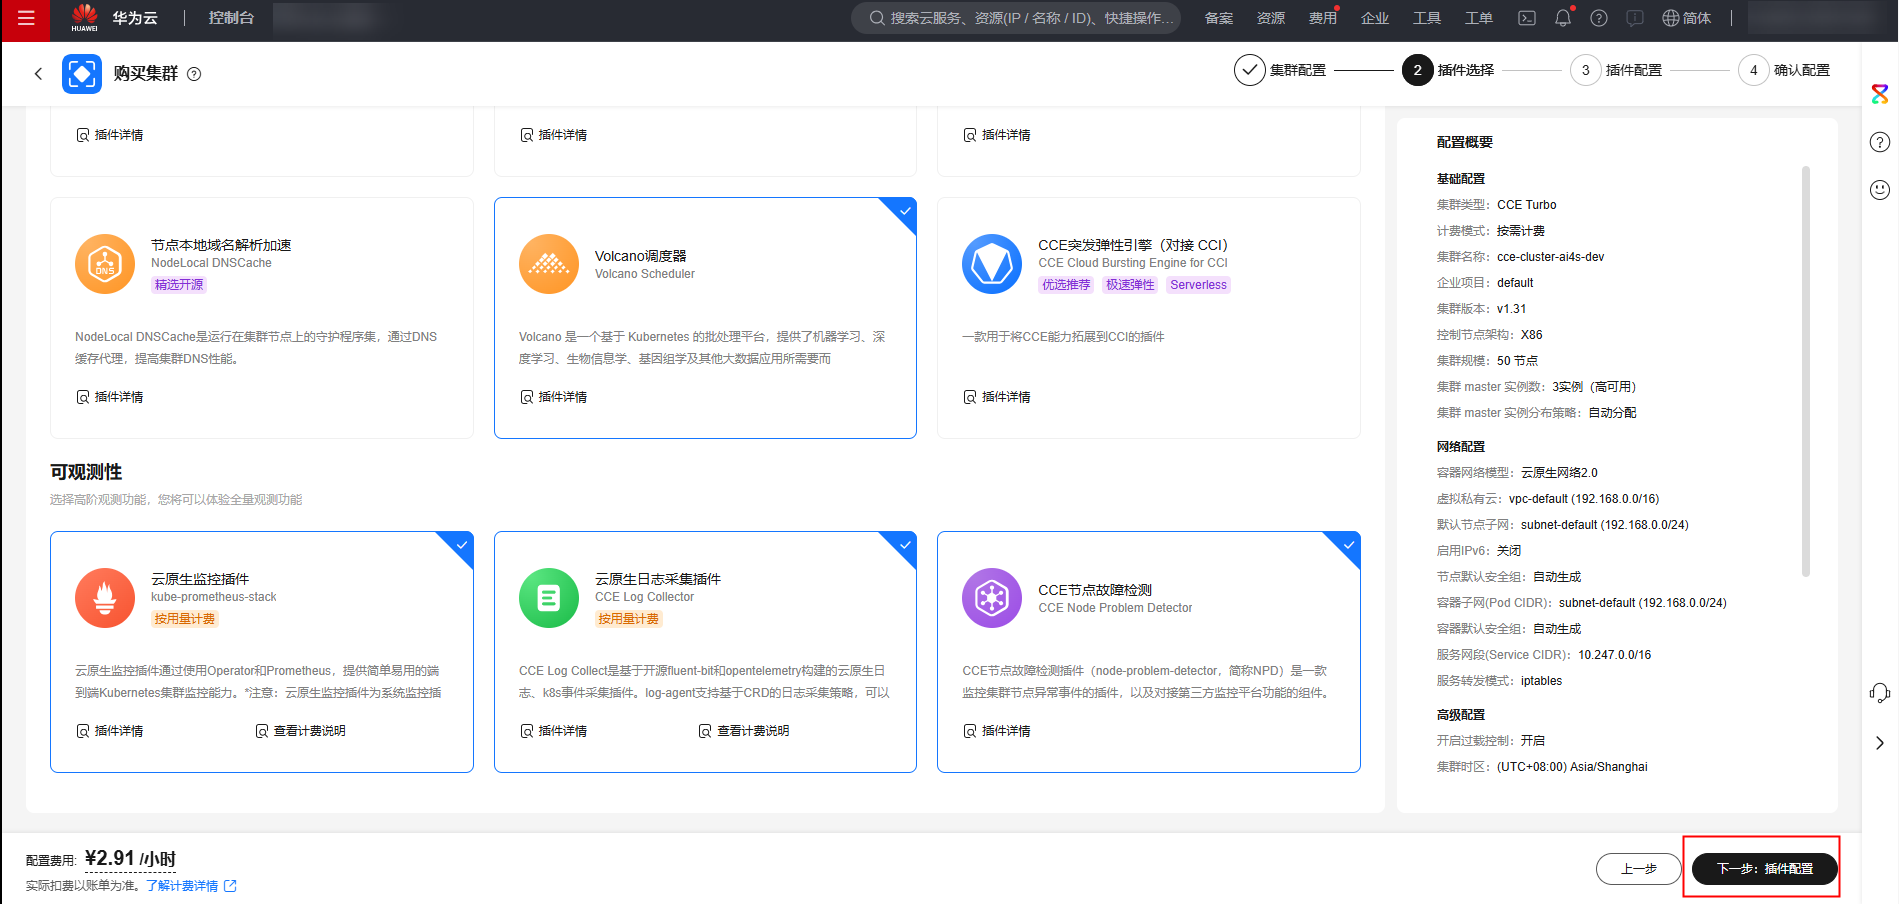The image size is (1899, 904).
Task: Open 插件详情 for CCE Cloud Bursting Engine
Action: (x=997, y=397)
